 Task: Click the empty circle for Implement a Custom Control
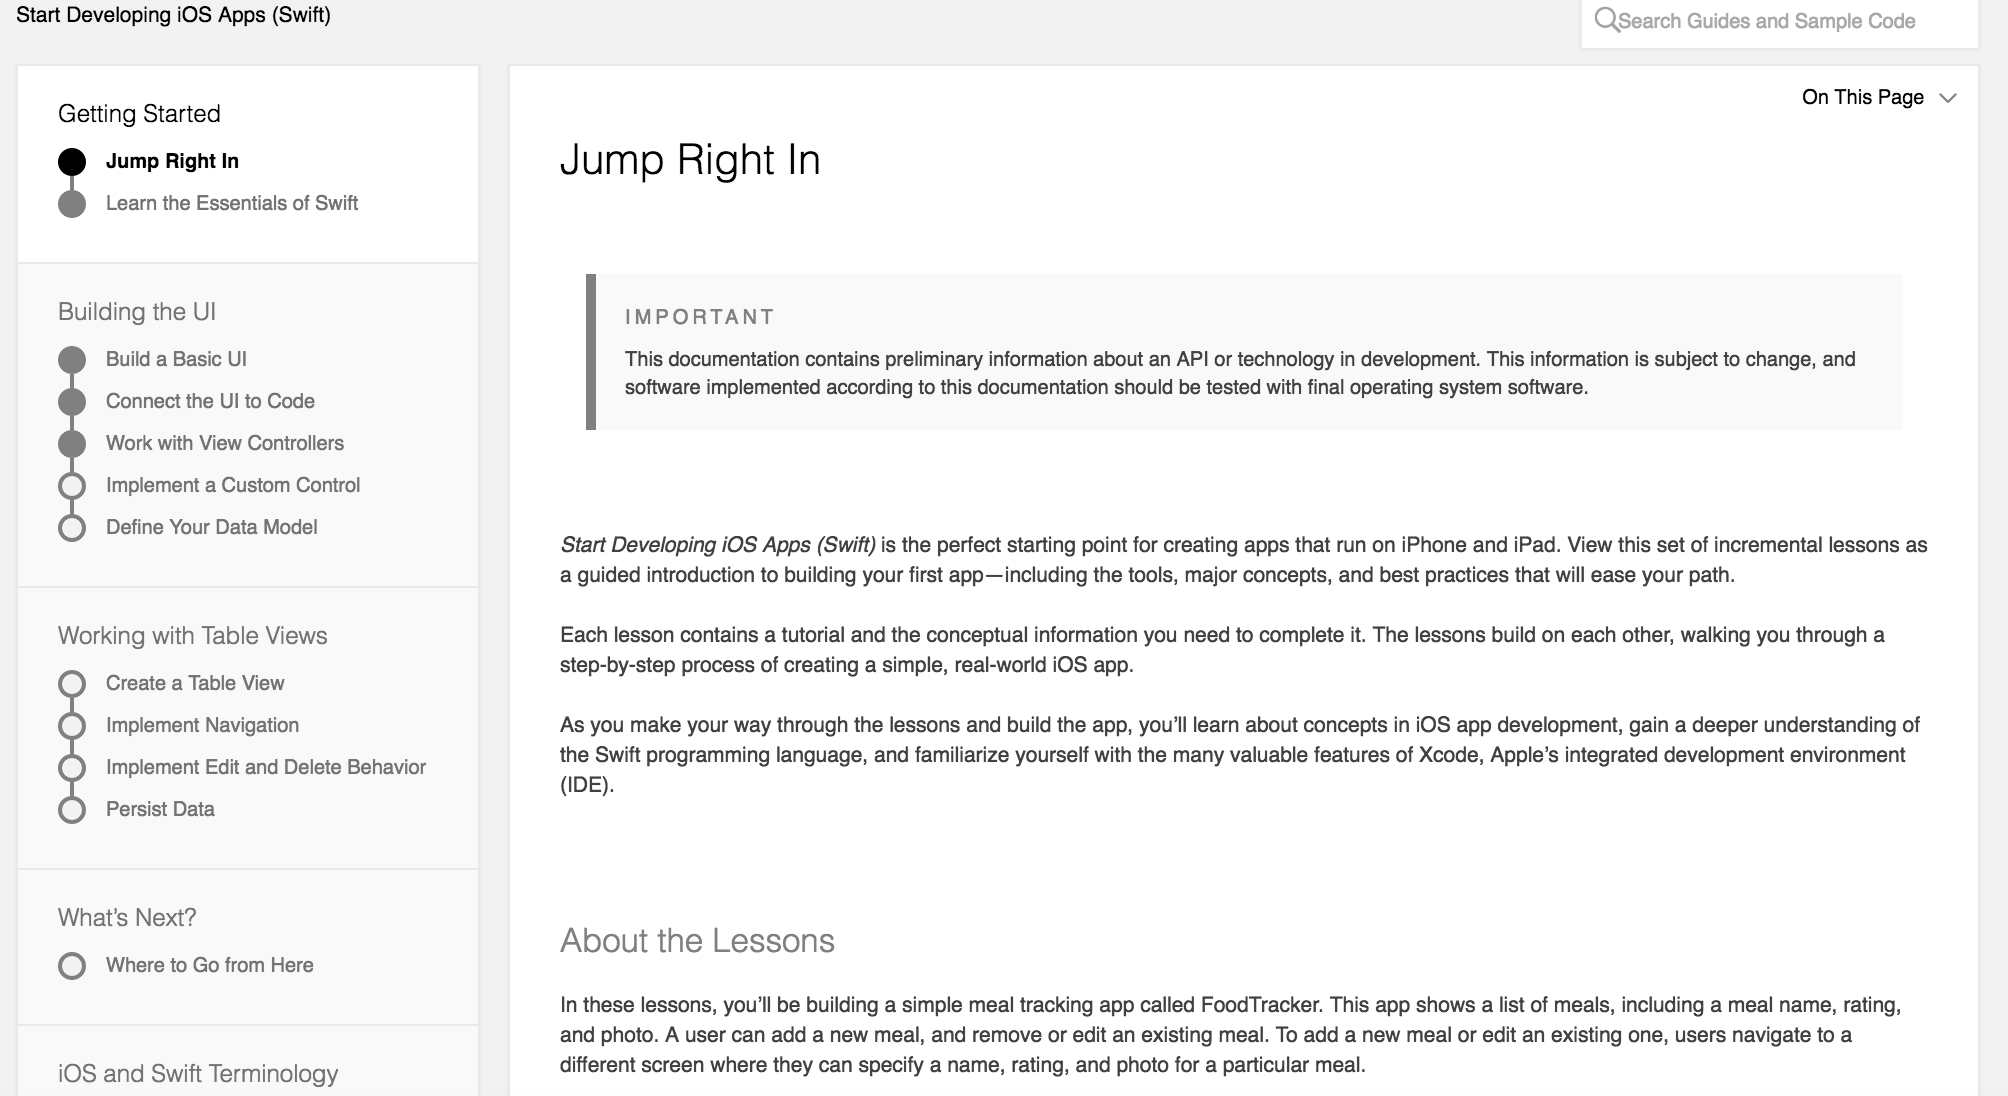72,486
